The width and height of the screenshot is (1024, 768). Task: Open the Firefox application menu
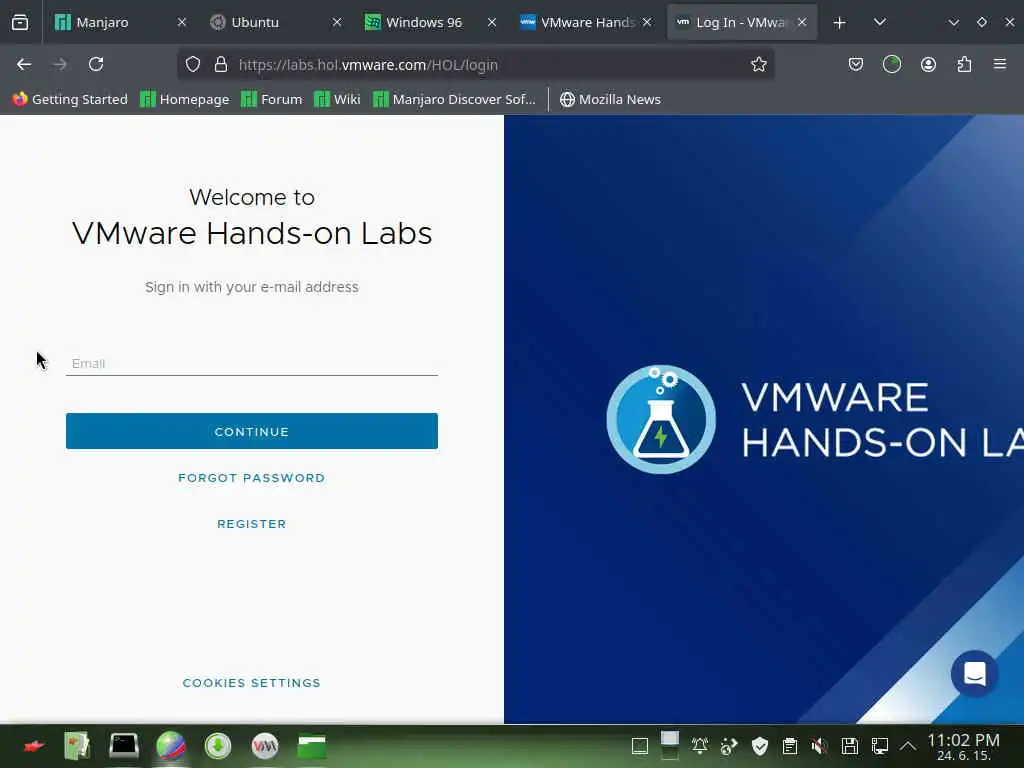1000,64
